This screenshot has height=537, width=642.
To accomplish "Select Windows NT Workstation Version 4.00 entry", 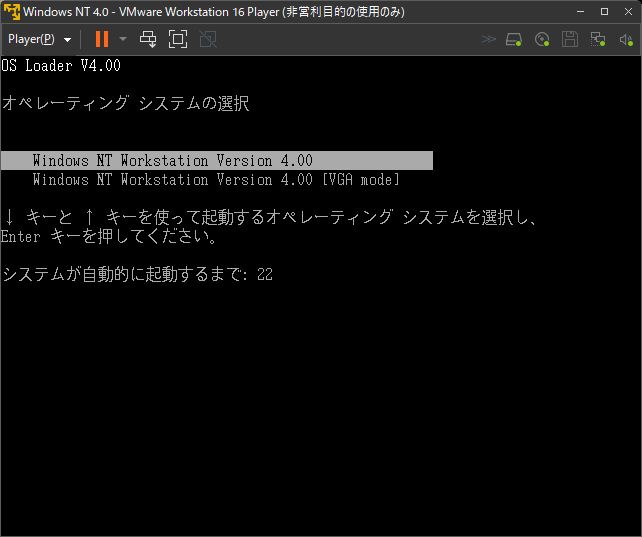I will [x=217, y=160].
